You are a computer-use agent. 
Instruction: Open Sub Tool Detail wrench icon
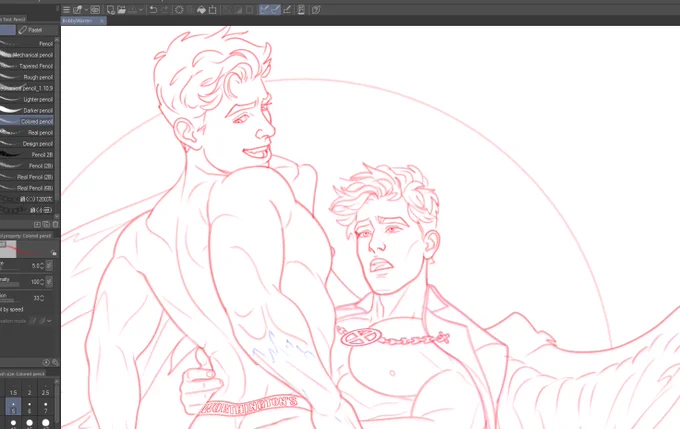point(55,362)
